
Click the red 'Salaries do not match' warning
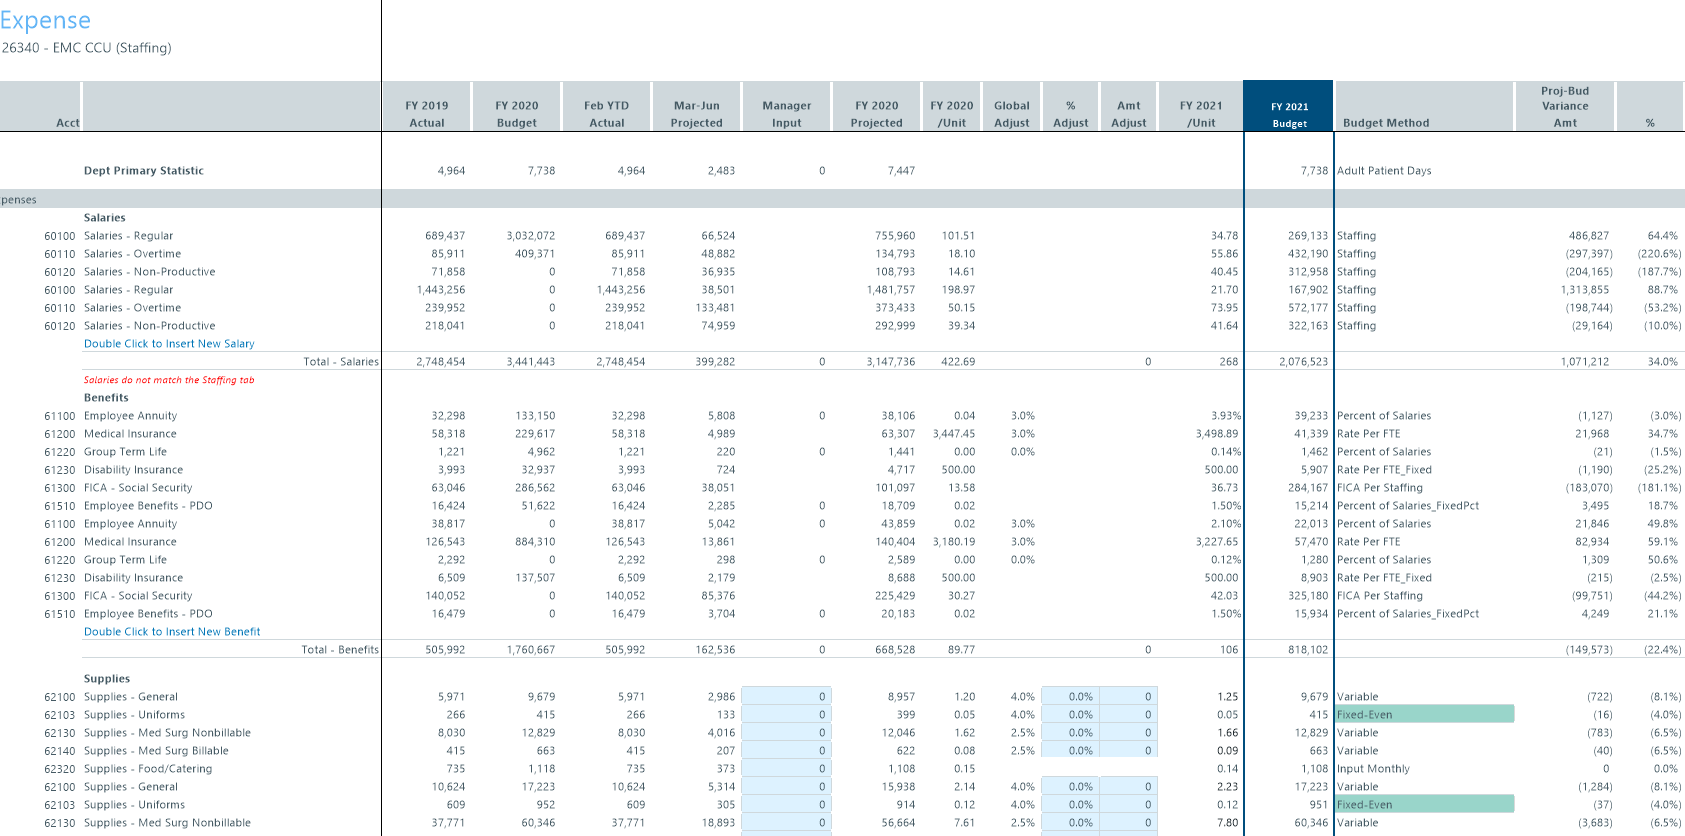point(169,380)
